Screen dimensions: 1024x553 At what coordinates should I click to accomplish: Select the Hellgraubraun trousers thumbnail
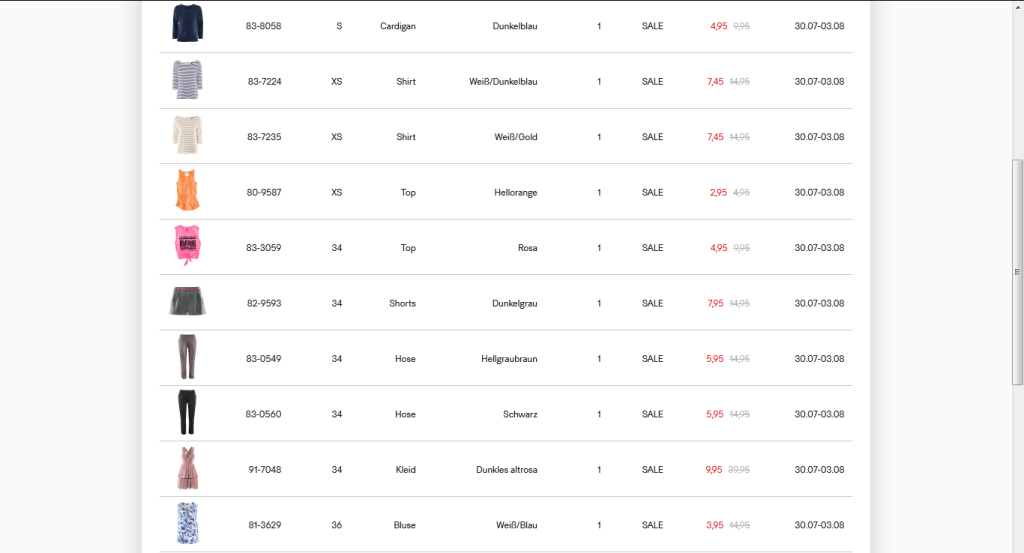[186, 358]
